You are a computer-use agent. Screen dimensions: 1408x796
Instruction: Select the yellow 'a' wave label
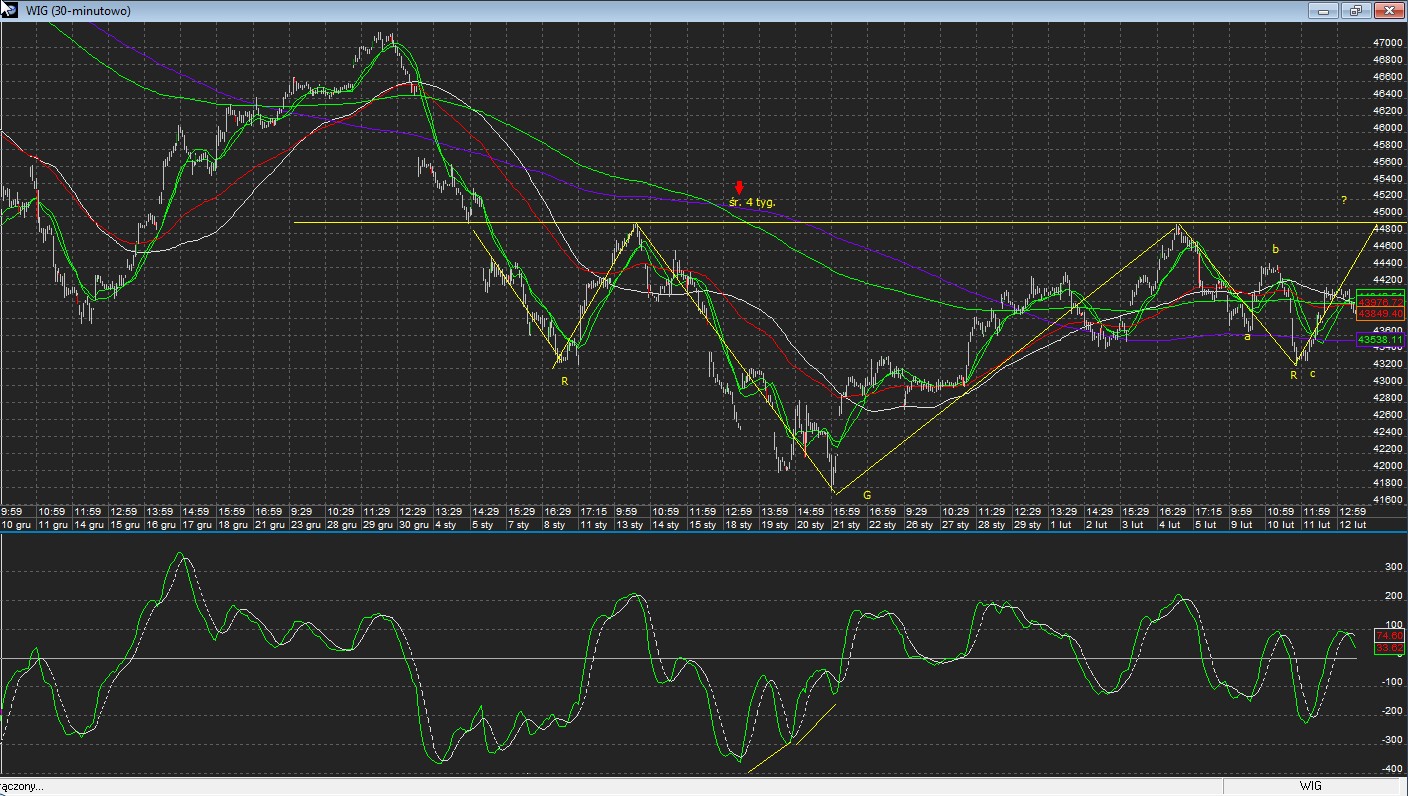pos(1247,337)
